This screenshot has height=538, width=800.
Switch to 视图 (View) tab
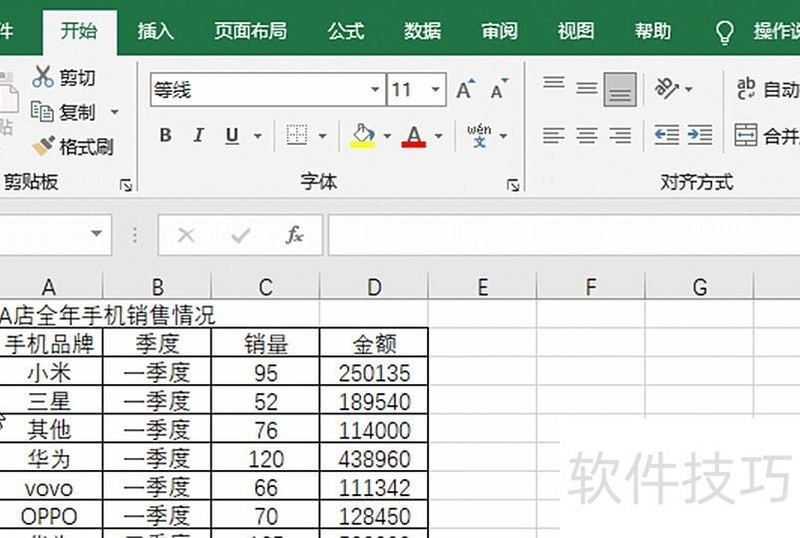click(x=576, y=31)
